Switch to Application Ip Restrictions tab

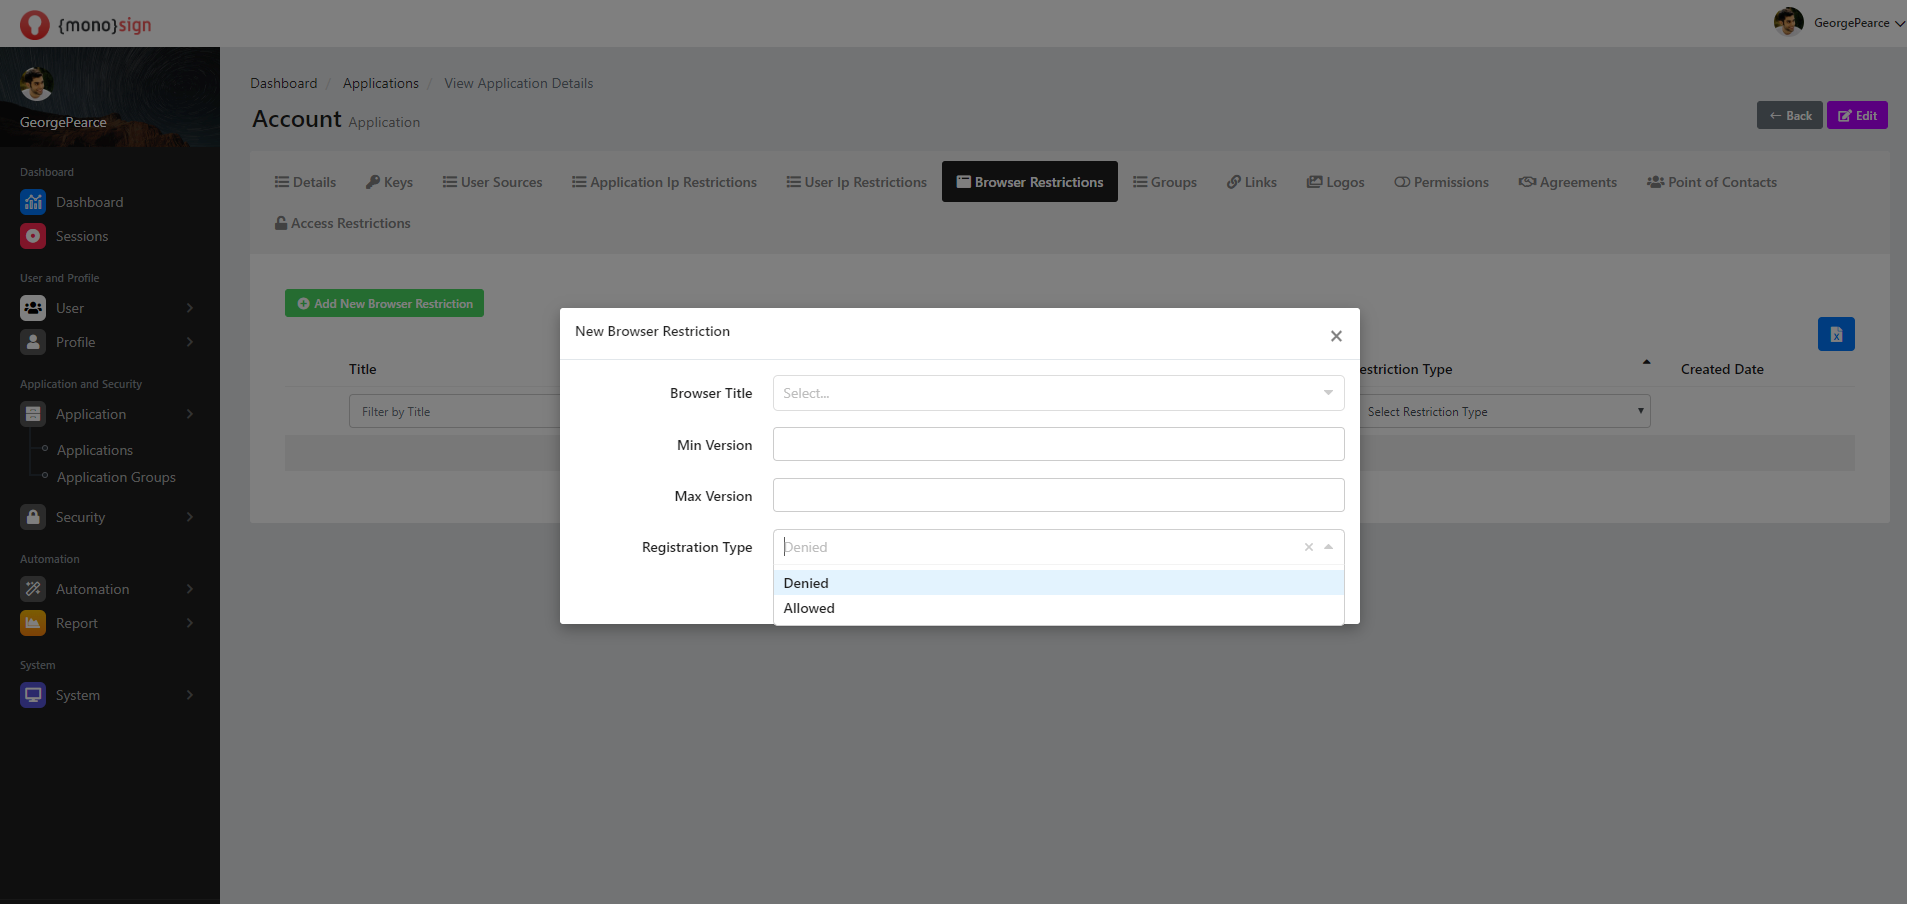(x=664, y=182)
